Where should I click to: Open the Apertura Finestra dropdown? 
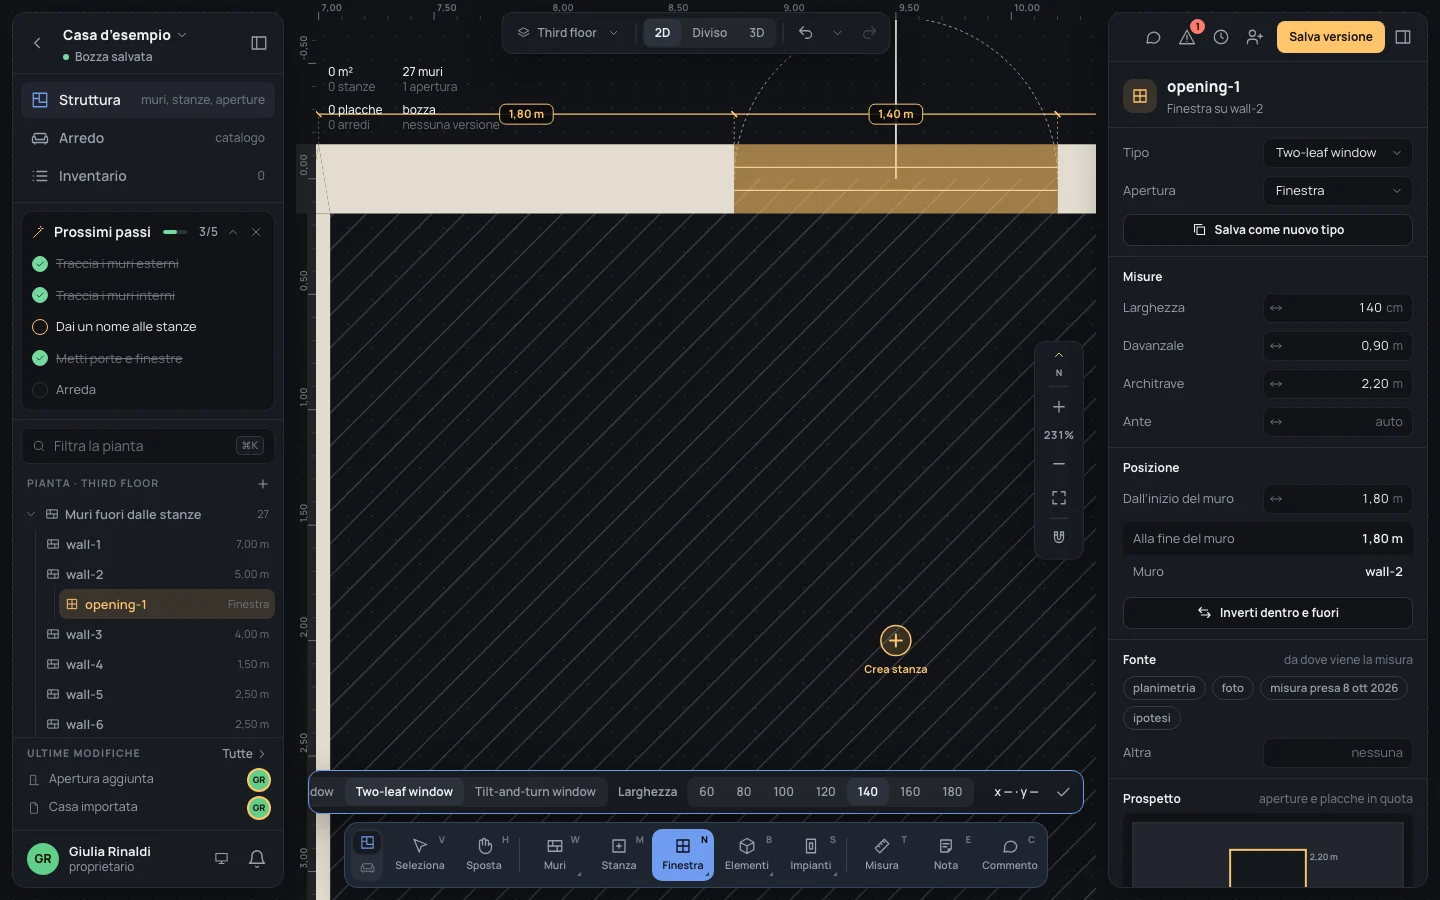point(1338,191)
